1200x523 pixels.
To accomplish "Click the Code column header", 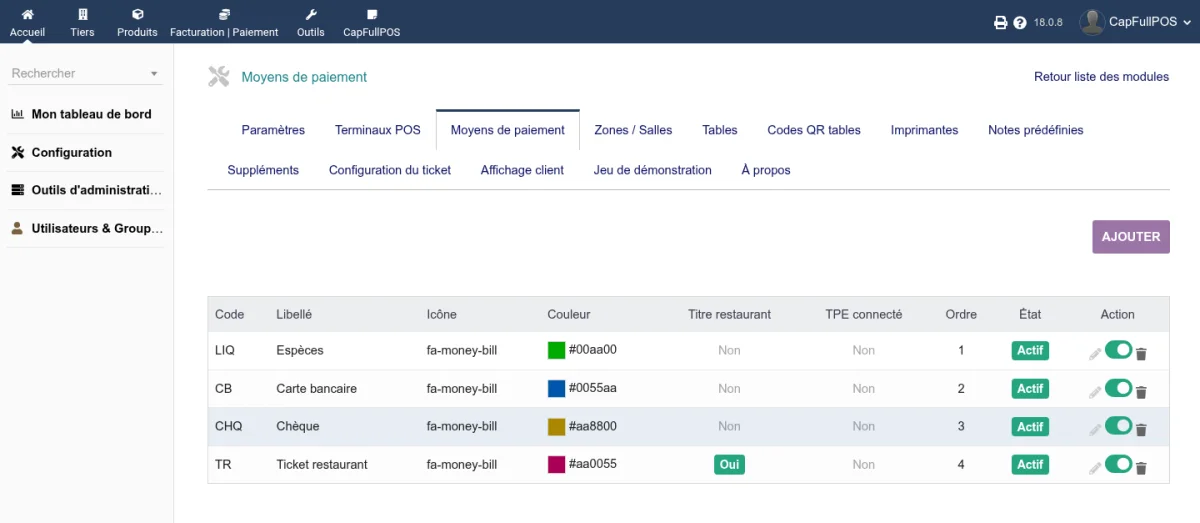I will [229, 314].
